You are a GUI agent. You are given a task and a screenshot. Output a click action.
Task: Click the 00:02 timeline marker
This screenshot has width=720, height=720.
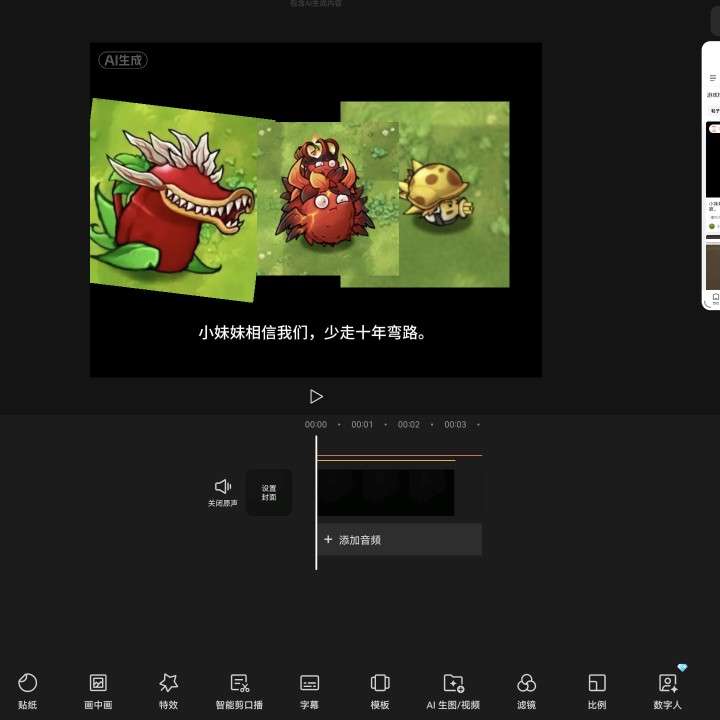point(409,425)
